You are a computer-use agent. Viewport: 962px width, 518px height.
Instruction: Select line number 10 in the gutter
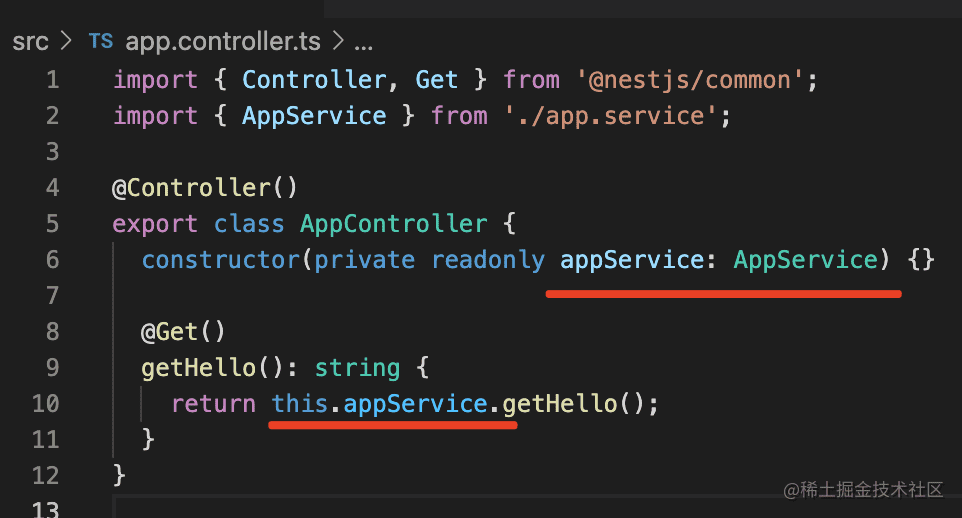(46, 404)
